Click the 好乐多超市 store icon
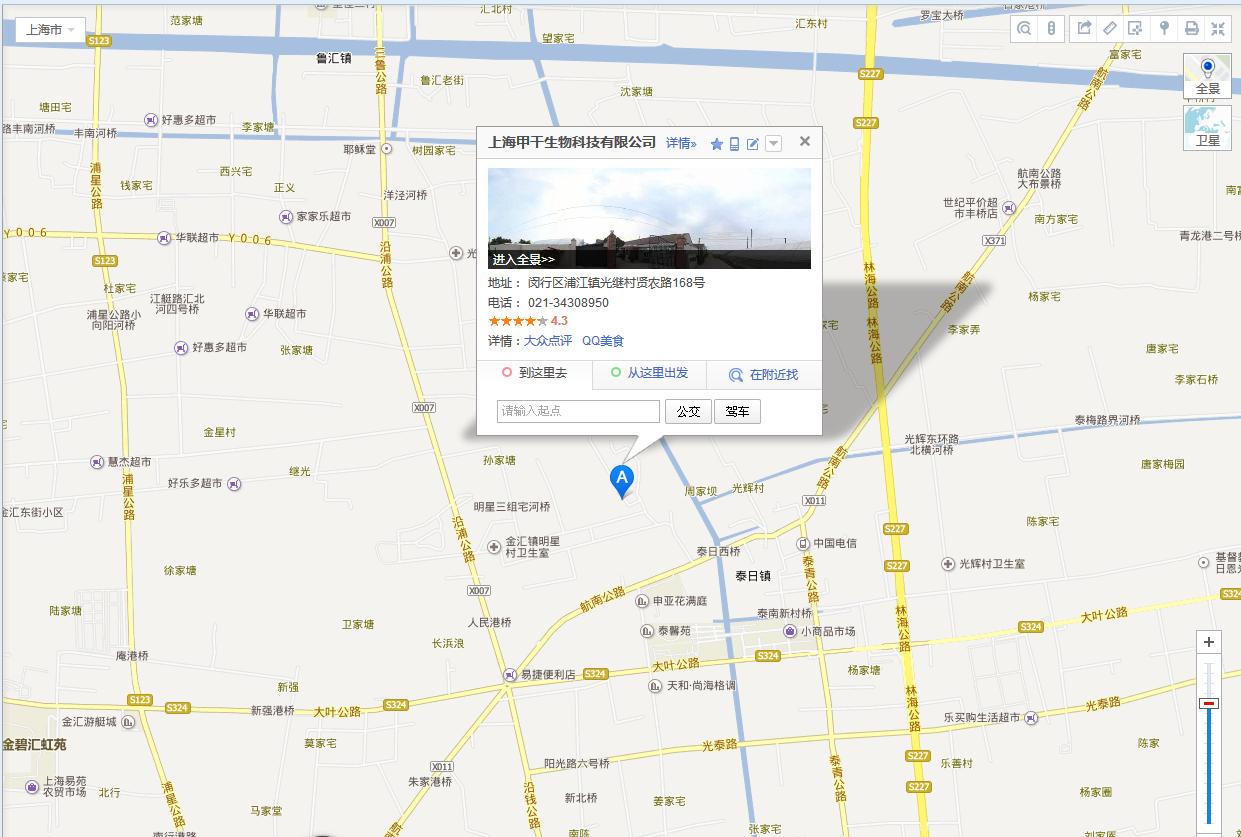The image size is (1241, 837). coord(234,484)
